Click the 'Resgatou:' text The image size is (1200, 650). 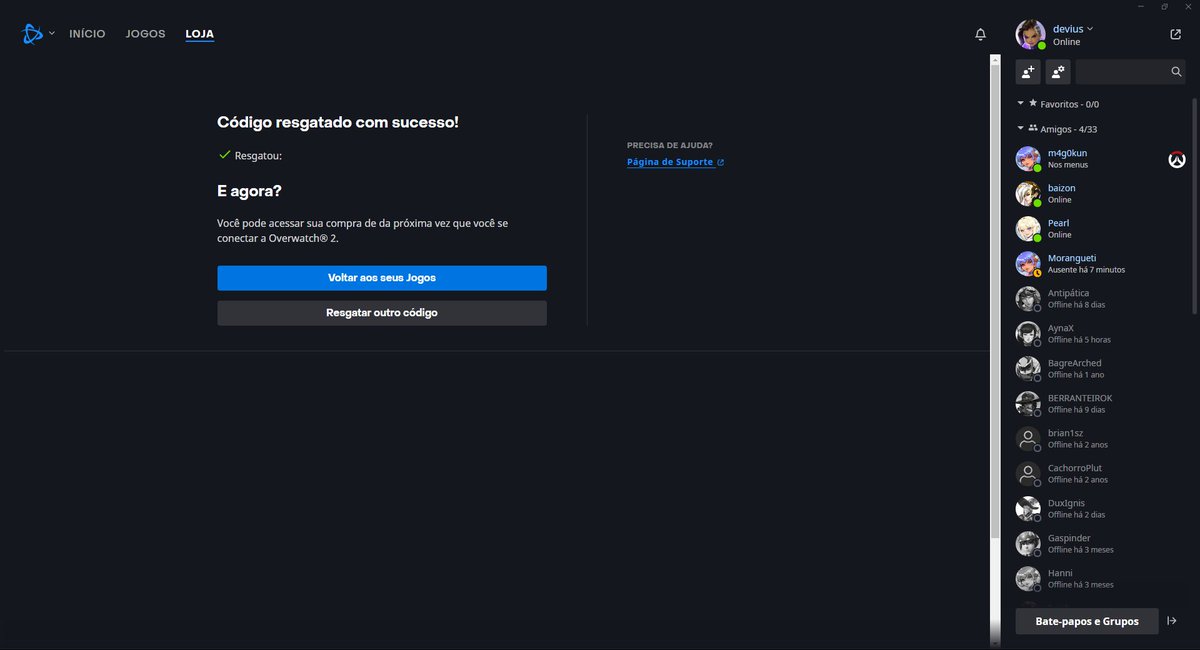pos(258,156)
